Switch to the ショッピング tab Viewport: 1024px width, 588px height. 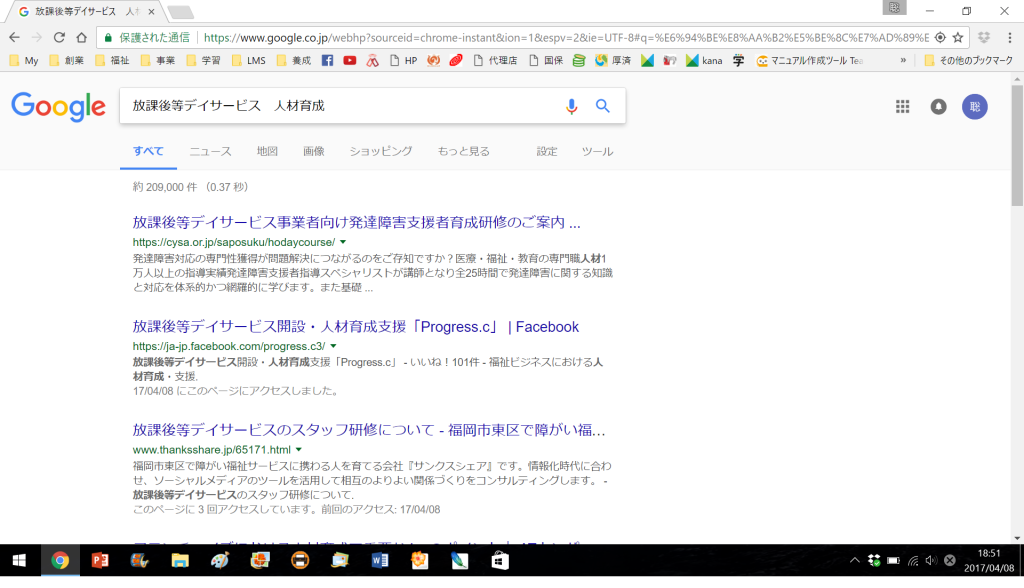click(x=381, y=152)
